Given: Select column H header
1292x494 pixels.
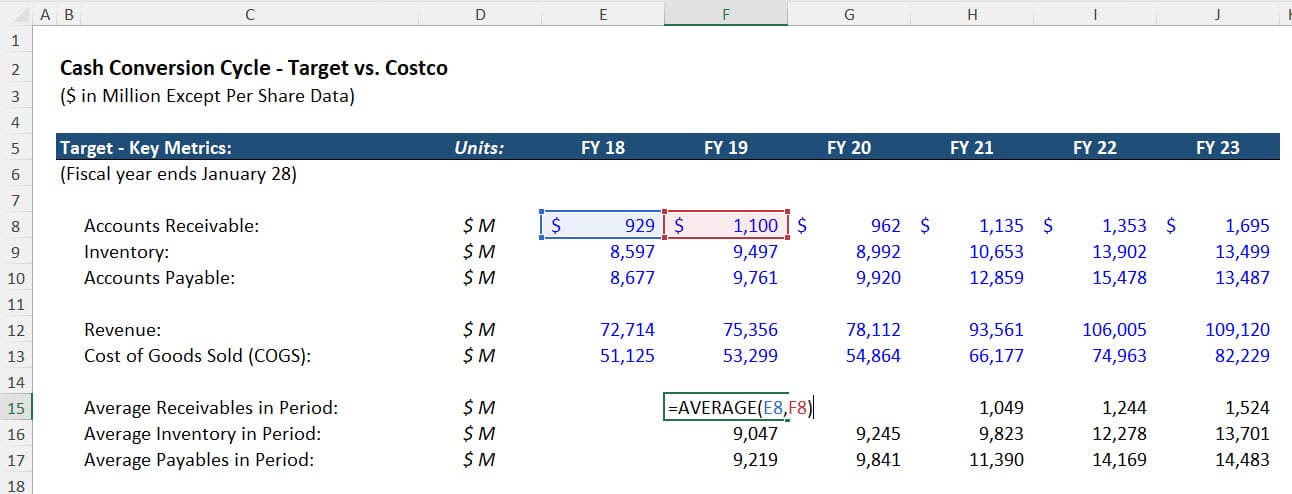Looking at the screenshot, I should 972,14.
